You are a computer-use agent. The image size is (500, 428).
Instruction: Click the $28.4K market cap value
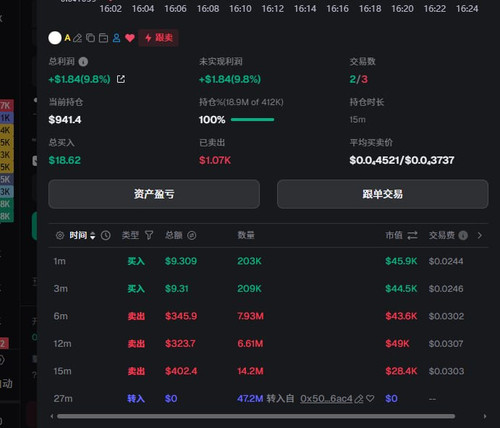pyautogui.click(x=401, y=371)
